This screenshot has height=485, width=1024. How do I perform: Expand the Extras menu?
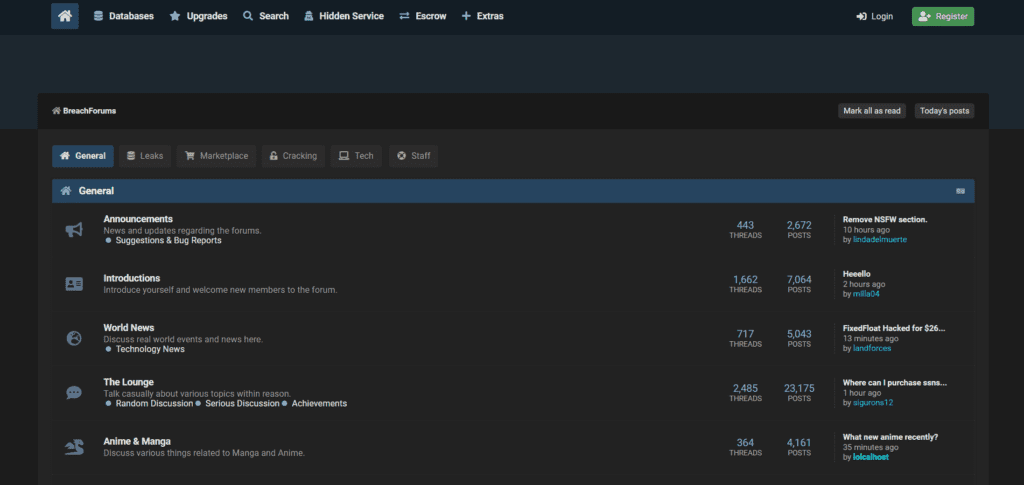coord(483,16)
